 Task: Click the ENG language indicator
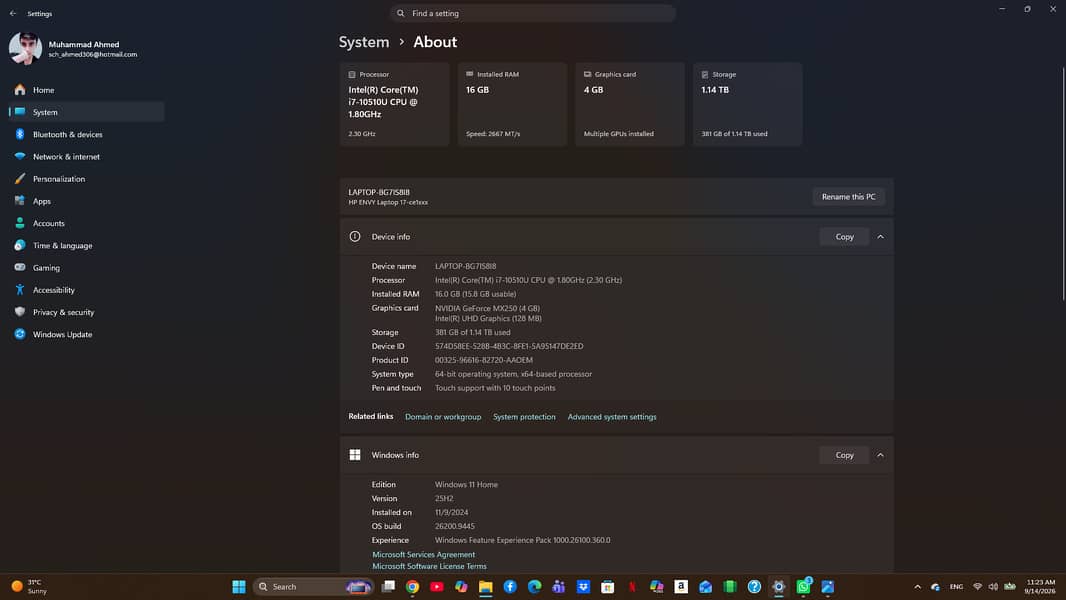coord(956,586)
